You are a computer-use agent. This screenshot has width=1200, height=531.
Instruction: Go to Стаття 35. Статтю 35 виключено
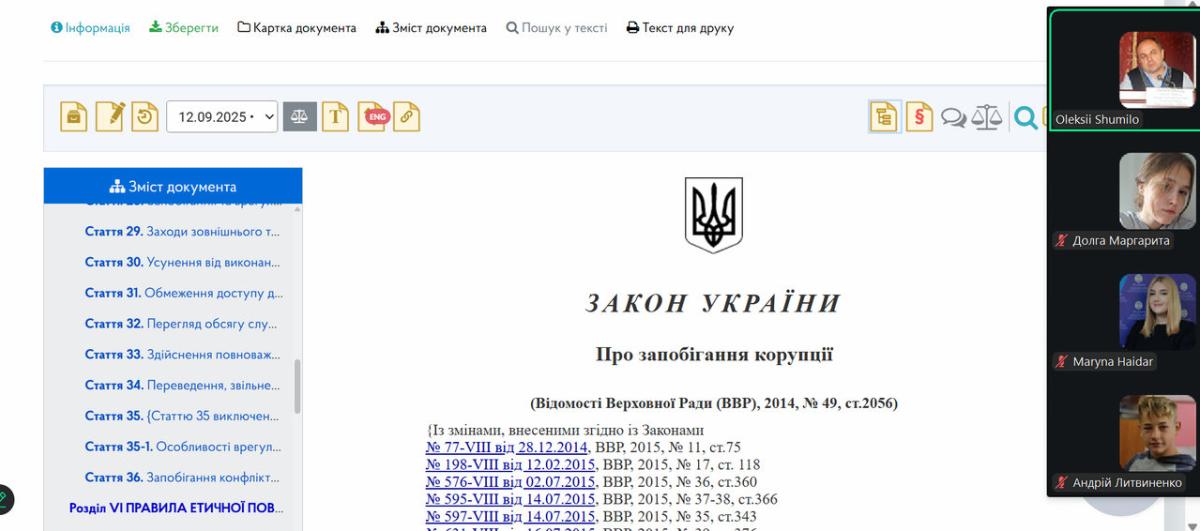coord(183,416)
